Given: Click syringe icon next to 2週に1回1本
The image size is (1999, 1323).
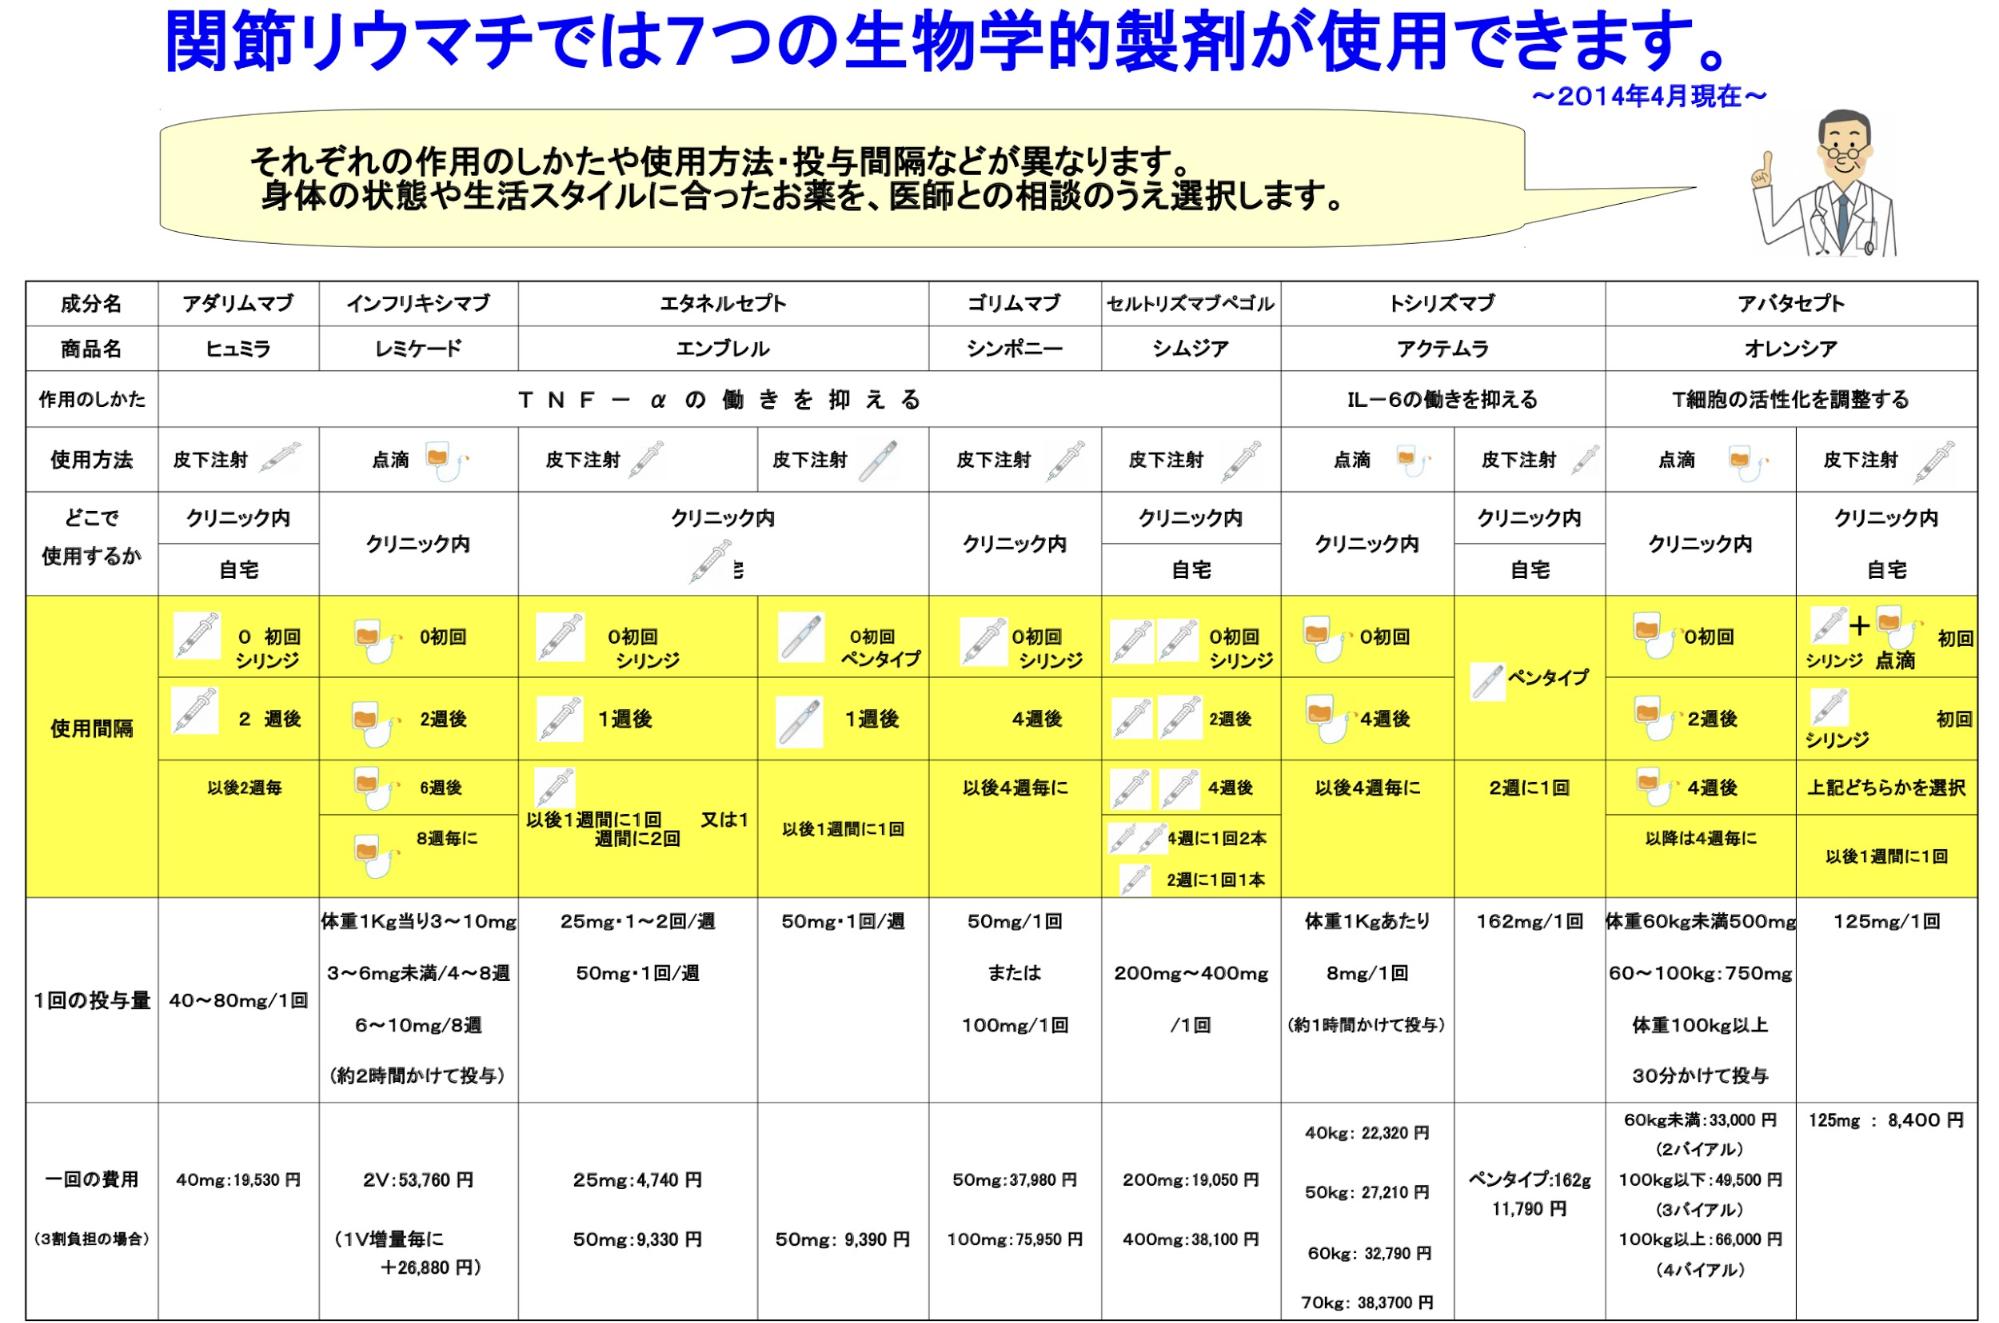Looking at the screenshot, I should [x=1134, y=880].
